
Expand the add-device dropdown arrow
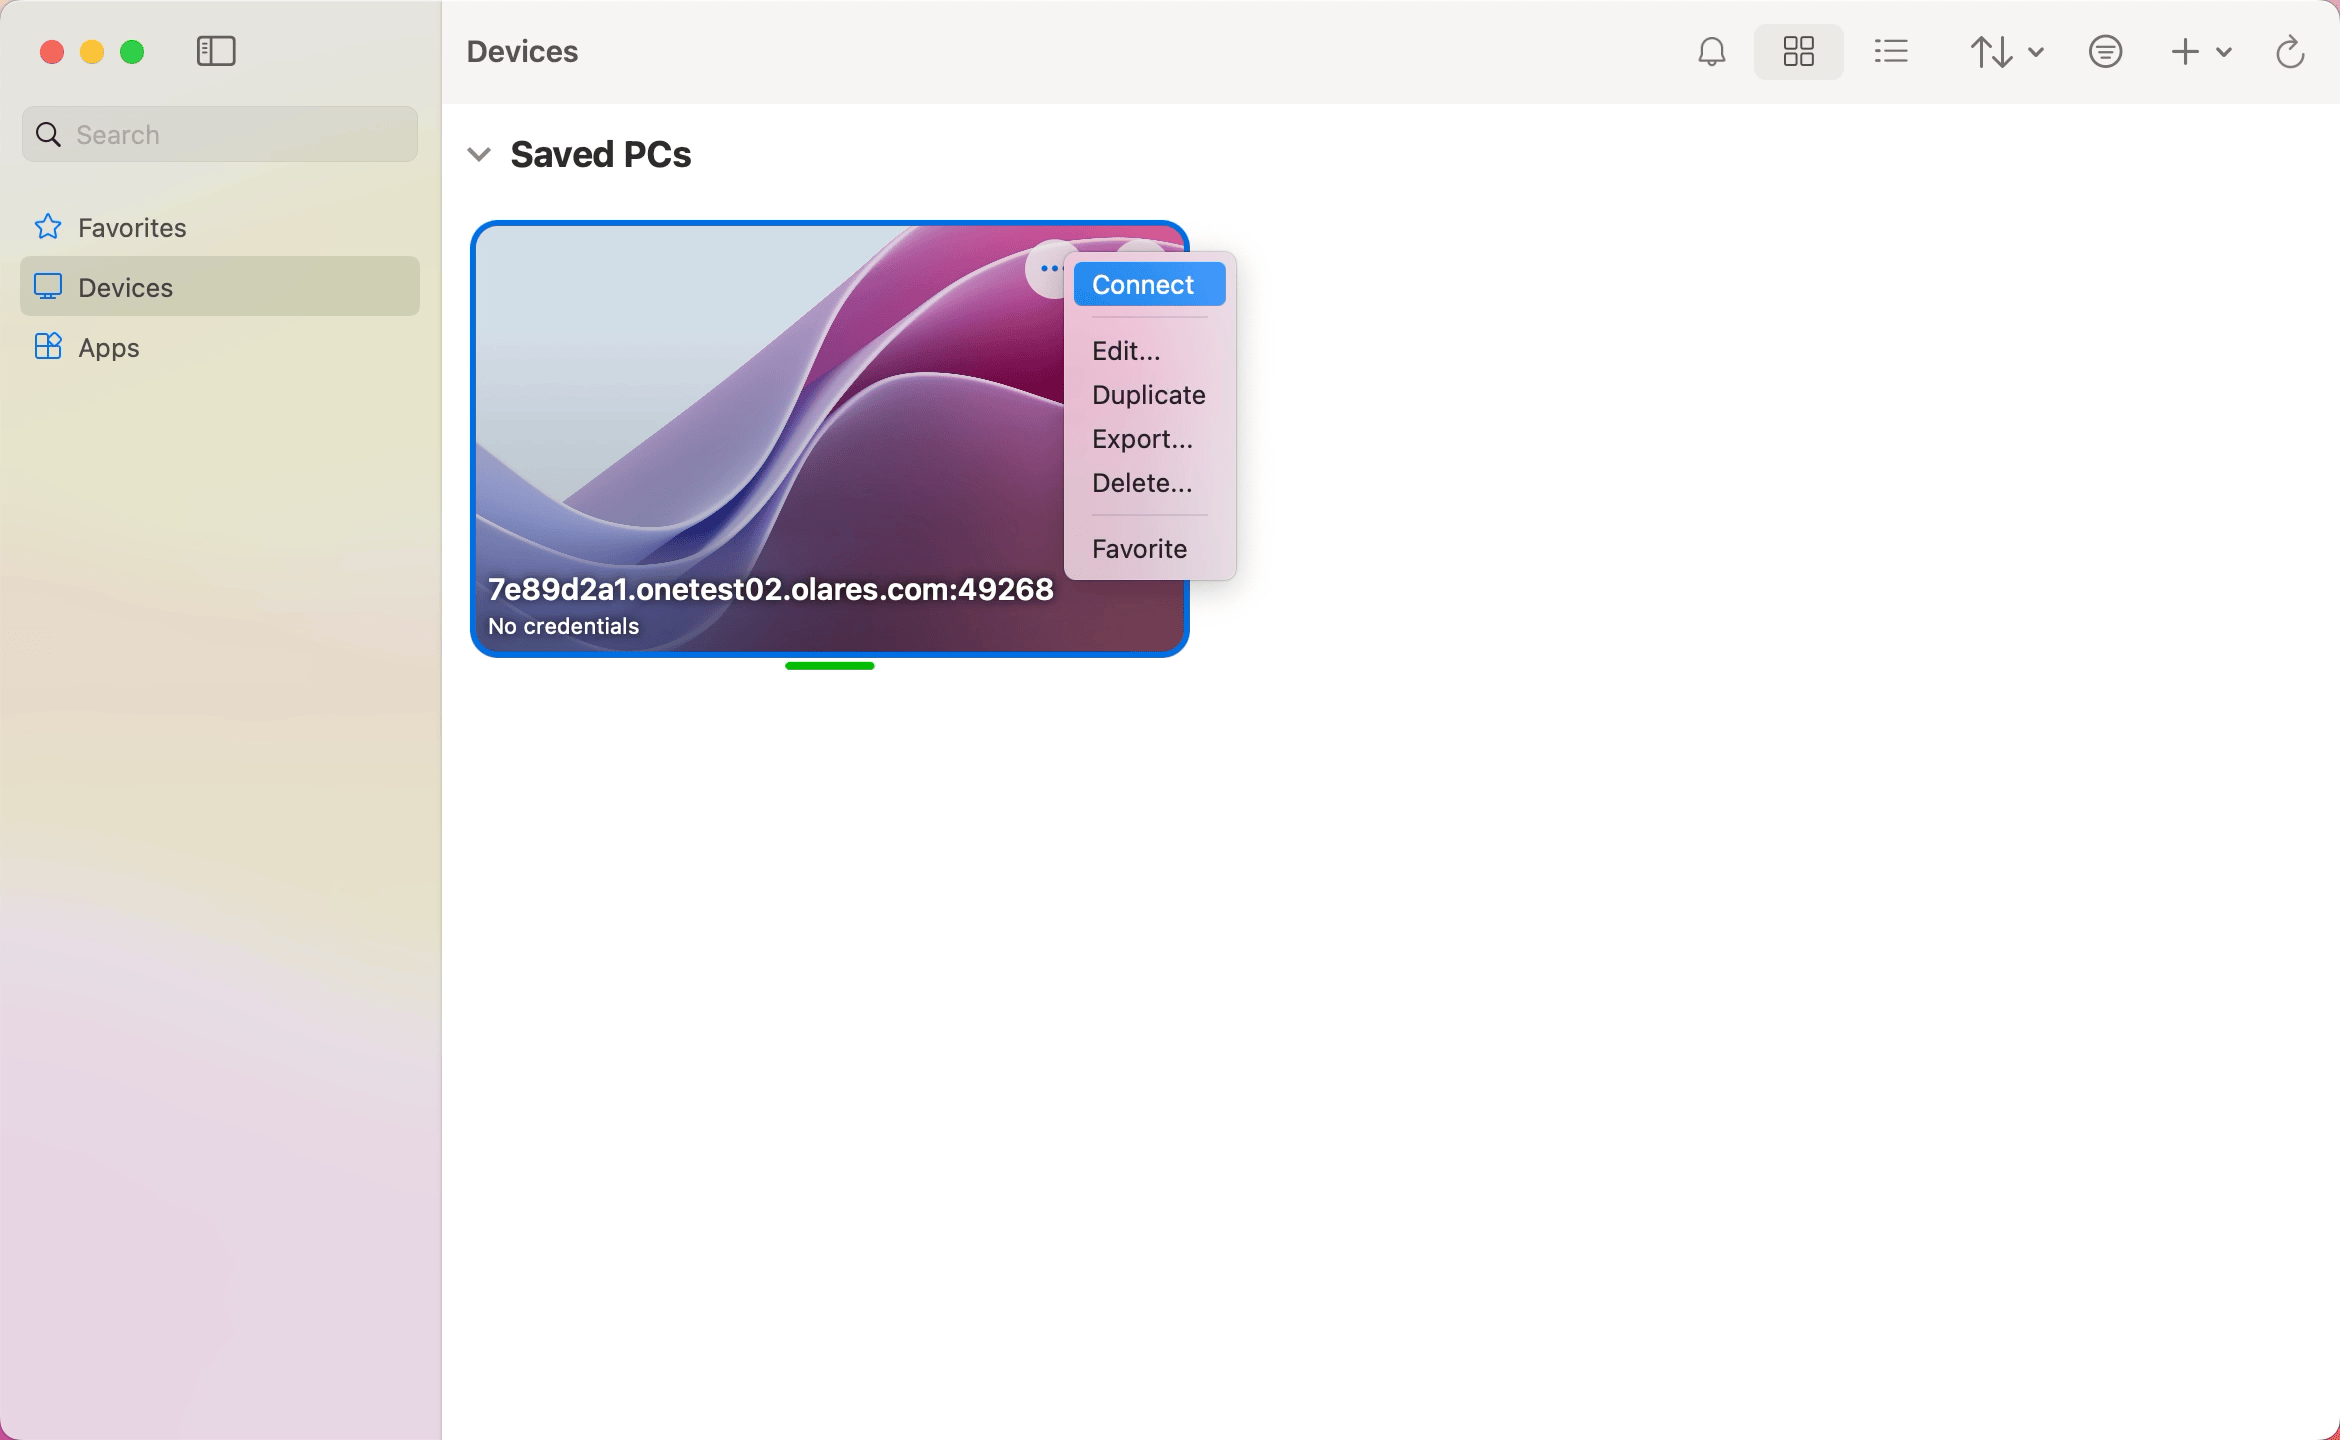[x=2222, y=51]
